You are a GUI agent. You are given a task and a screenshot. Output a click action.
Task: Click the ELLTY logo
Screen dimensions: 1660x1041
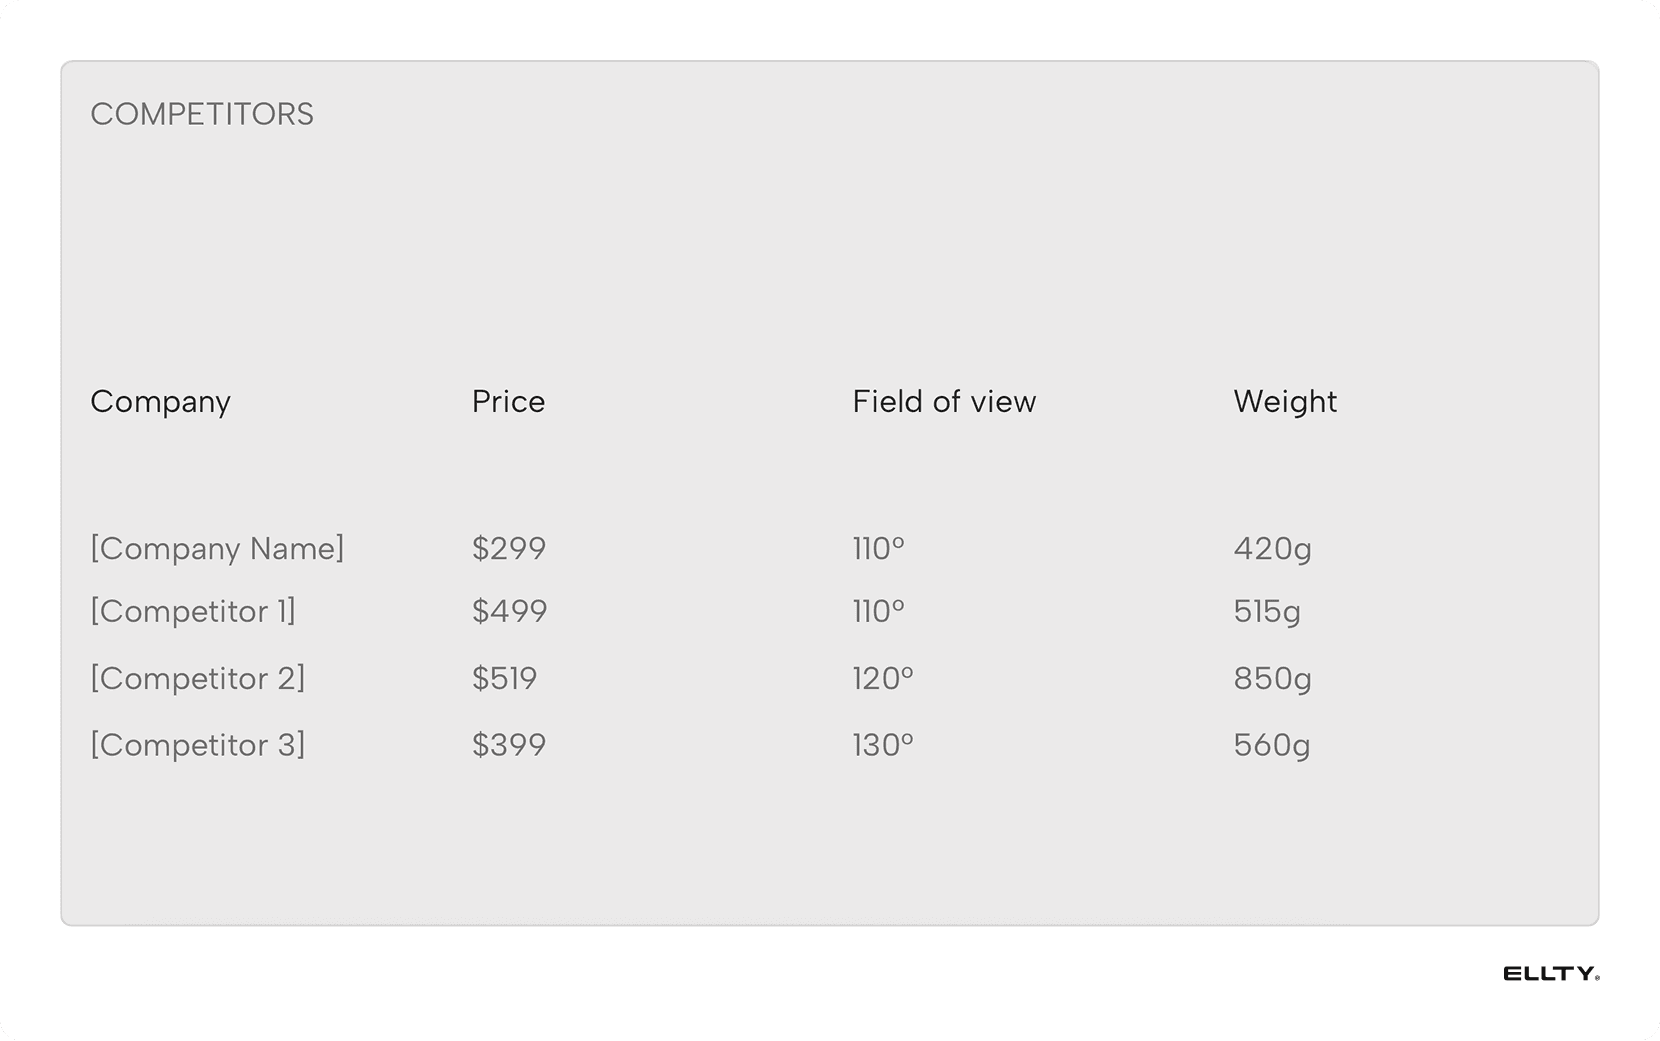(x=1551, y=974)
